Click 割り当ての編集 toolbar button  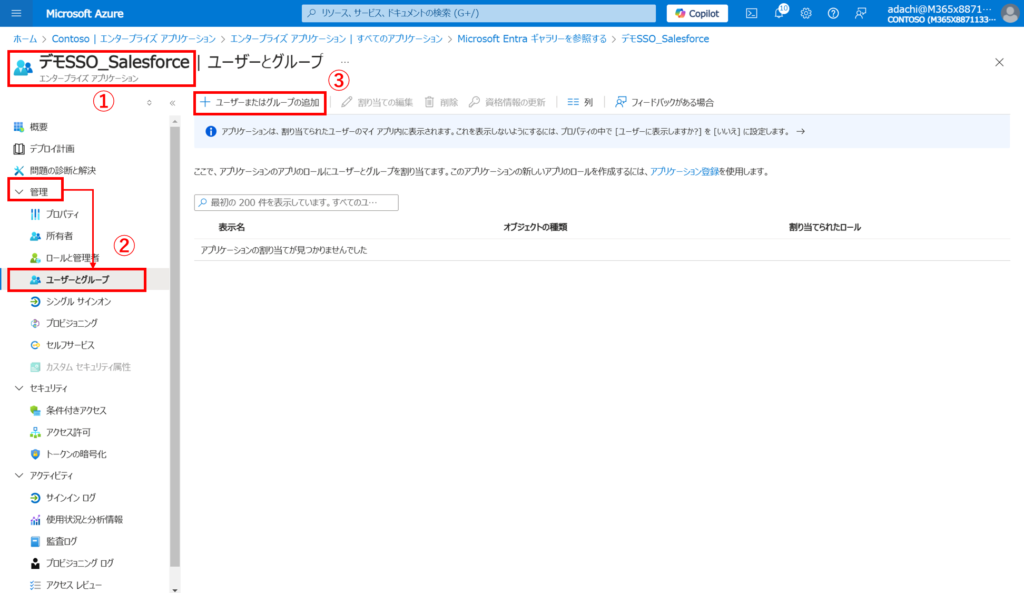[377, 103]
